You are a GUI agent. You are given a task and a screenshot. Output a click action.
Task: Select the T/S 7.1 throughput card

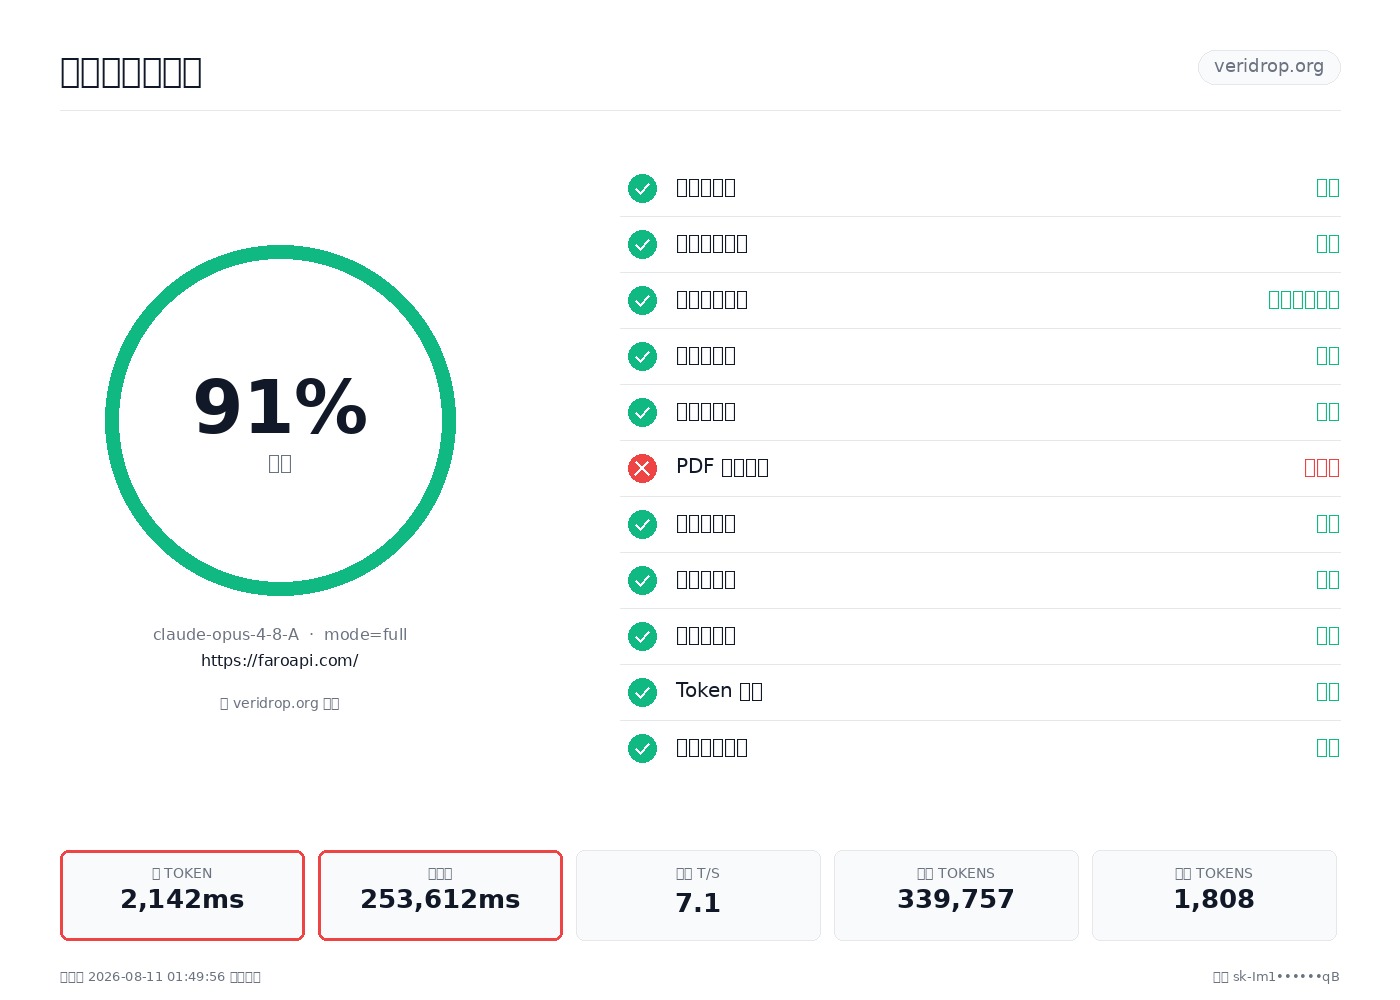[698, 895]
